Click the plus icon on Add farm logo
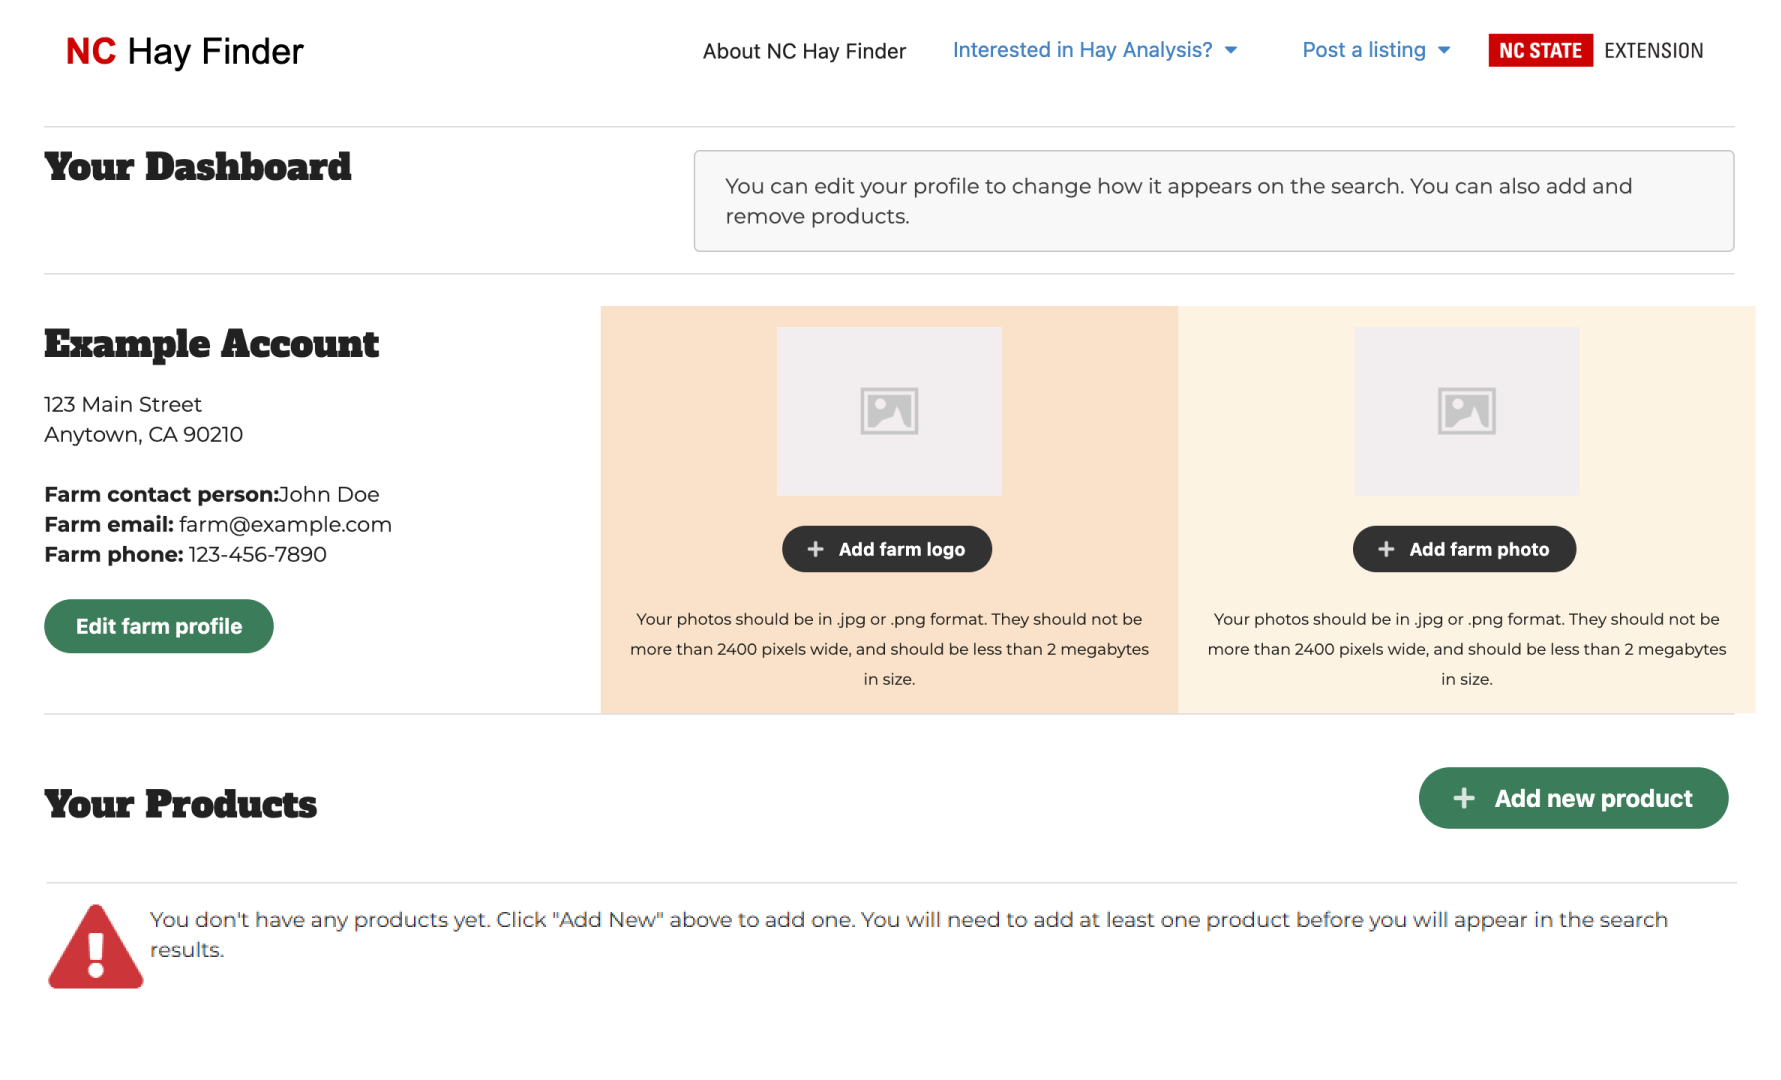Image resolution: width=1781 pixels, height=1080 pixels. (815, 549)
